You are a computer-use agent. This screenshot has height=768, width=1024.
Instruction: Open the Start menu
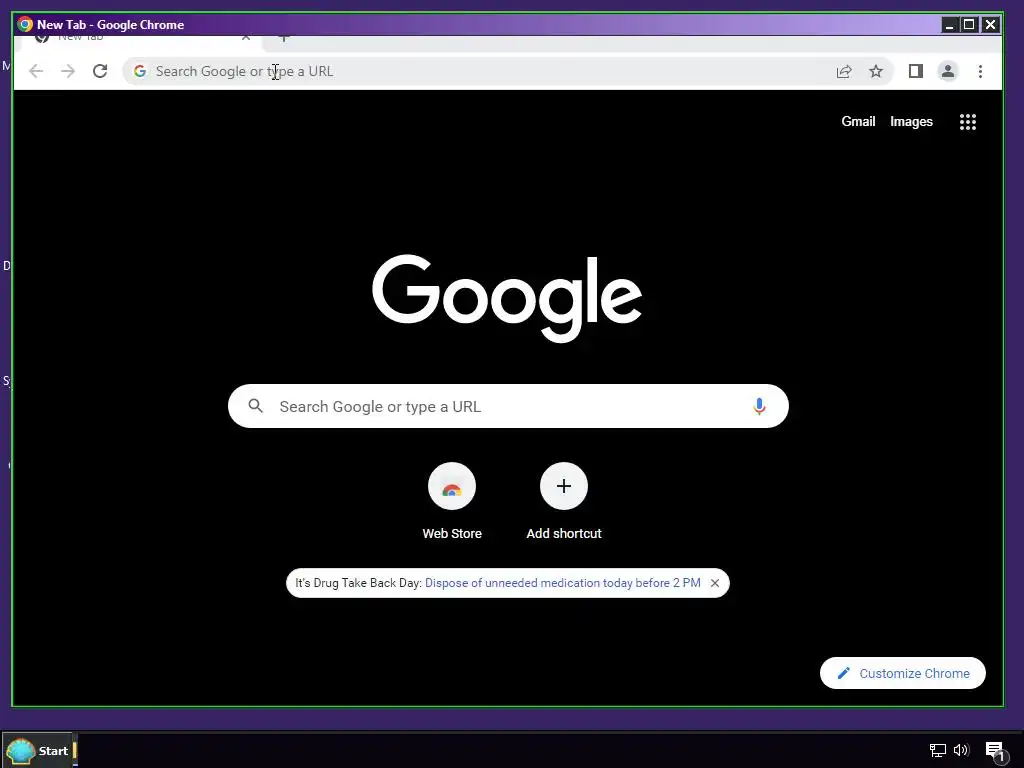[x=37, y=750]
